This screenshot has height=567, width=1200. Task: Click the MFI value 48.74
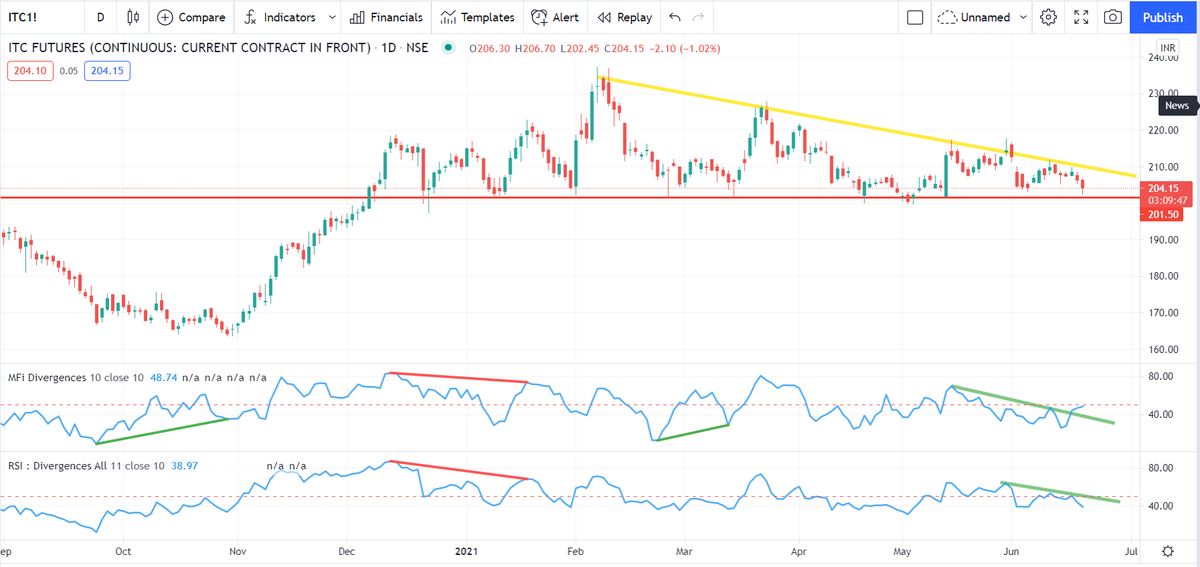coord(164,377)
